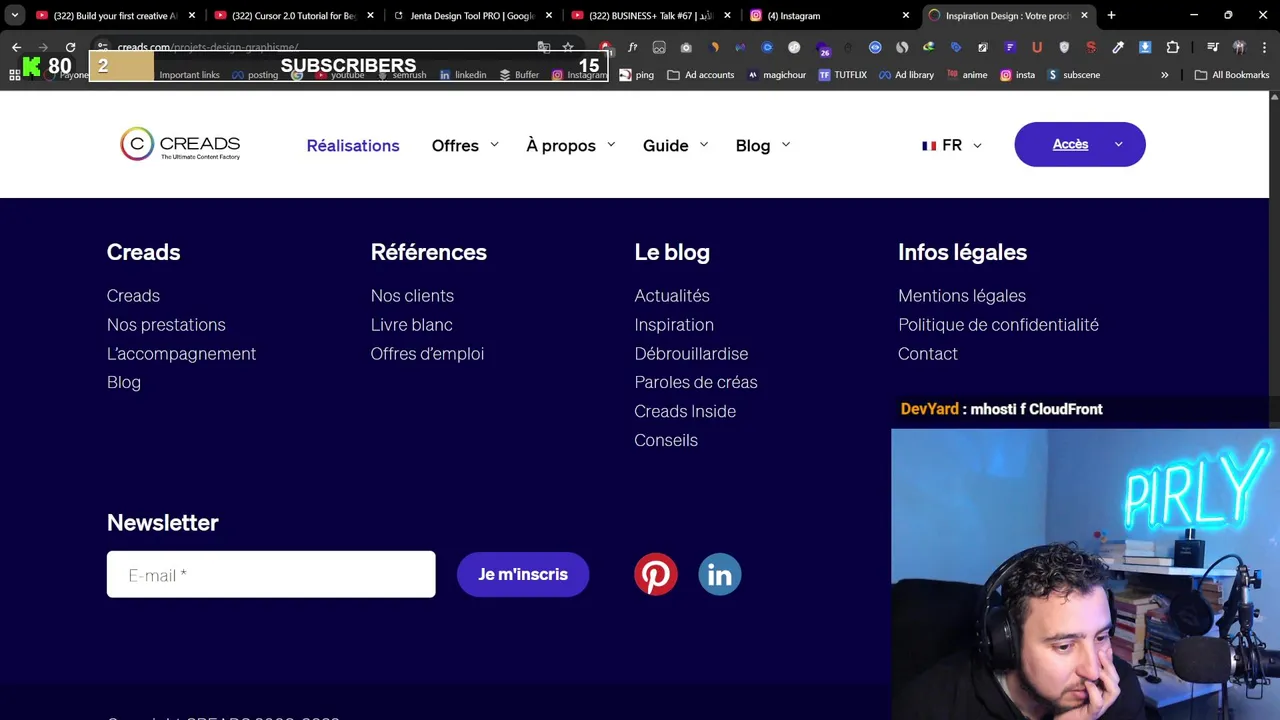The height and width of the screenshot is (720, 1280).
Task: Open the 'Paroles de créas' link
Action: pos(696,382)
